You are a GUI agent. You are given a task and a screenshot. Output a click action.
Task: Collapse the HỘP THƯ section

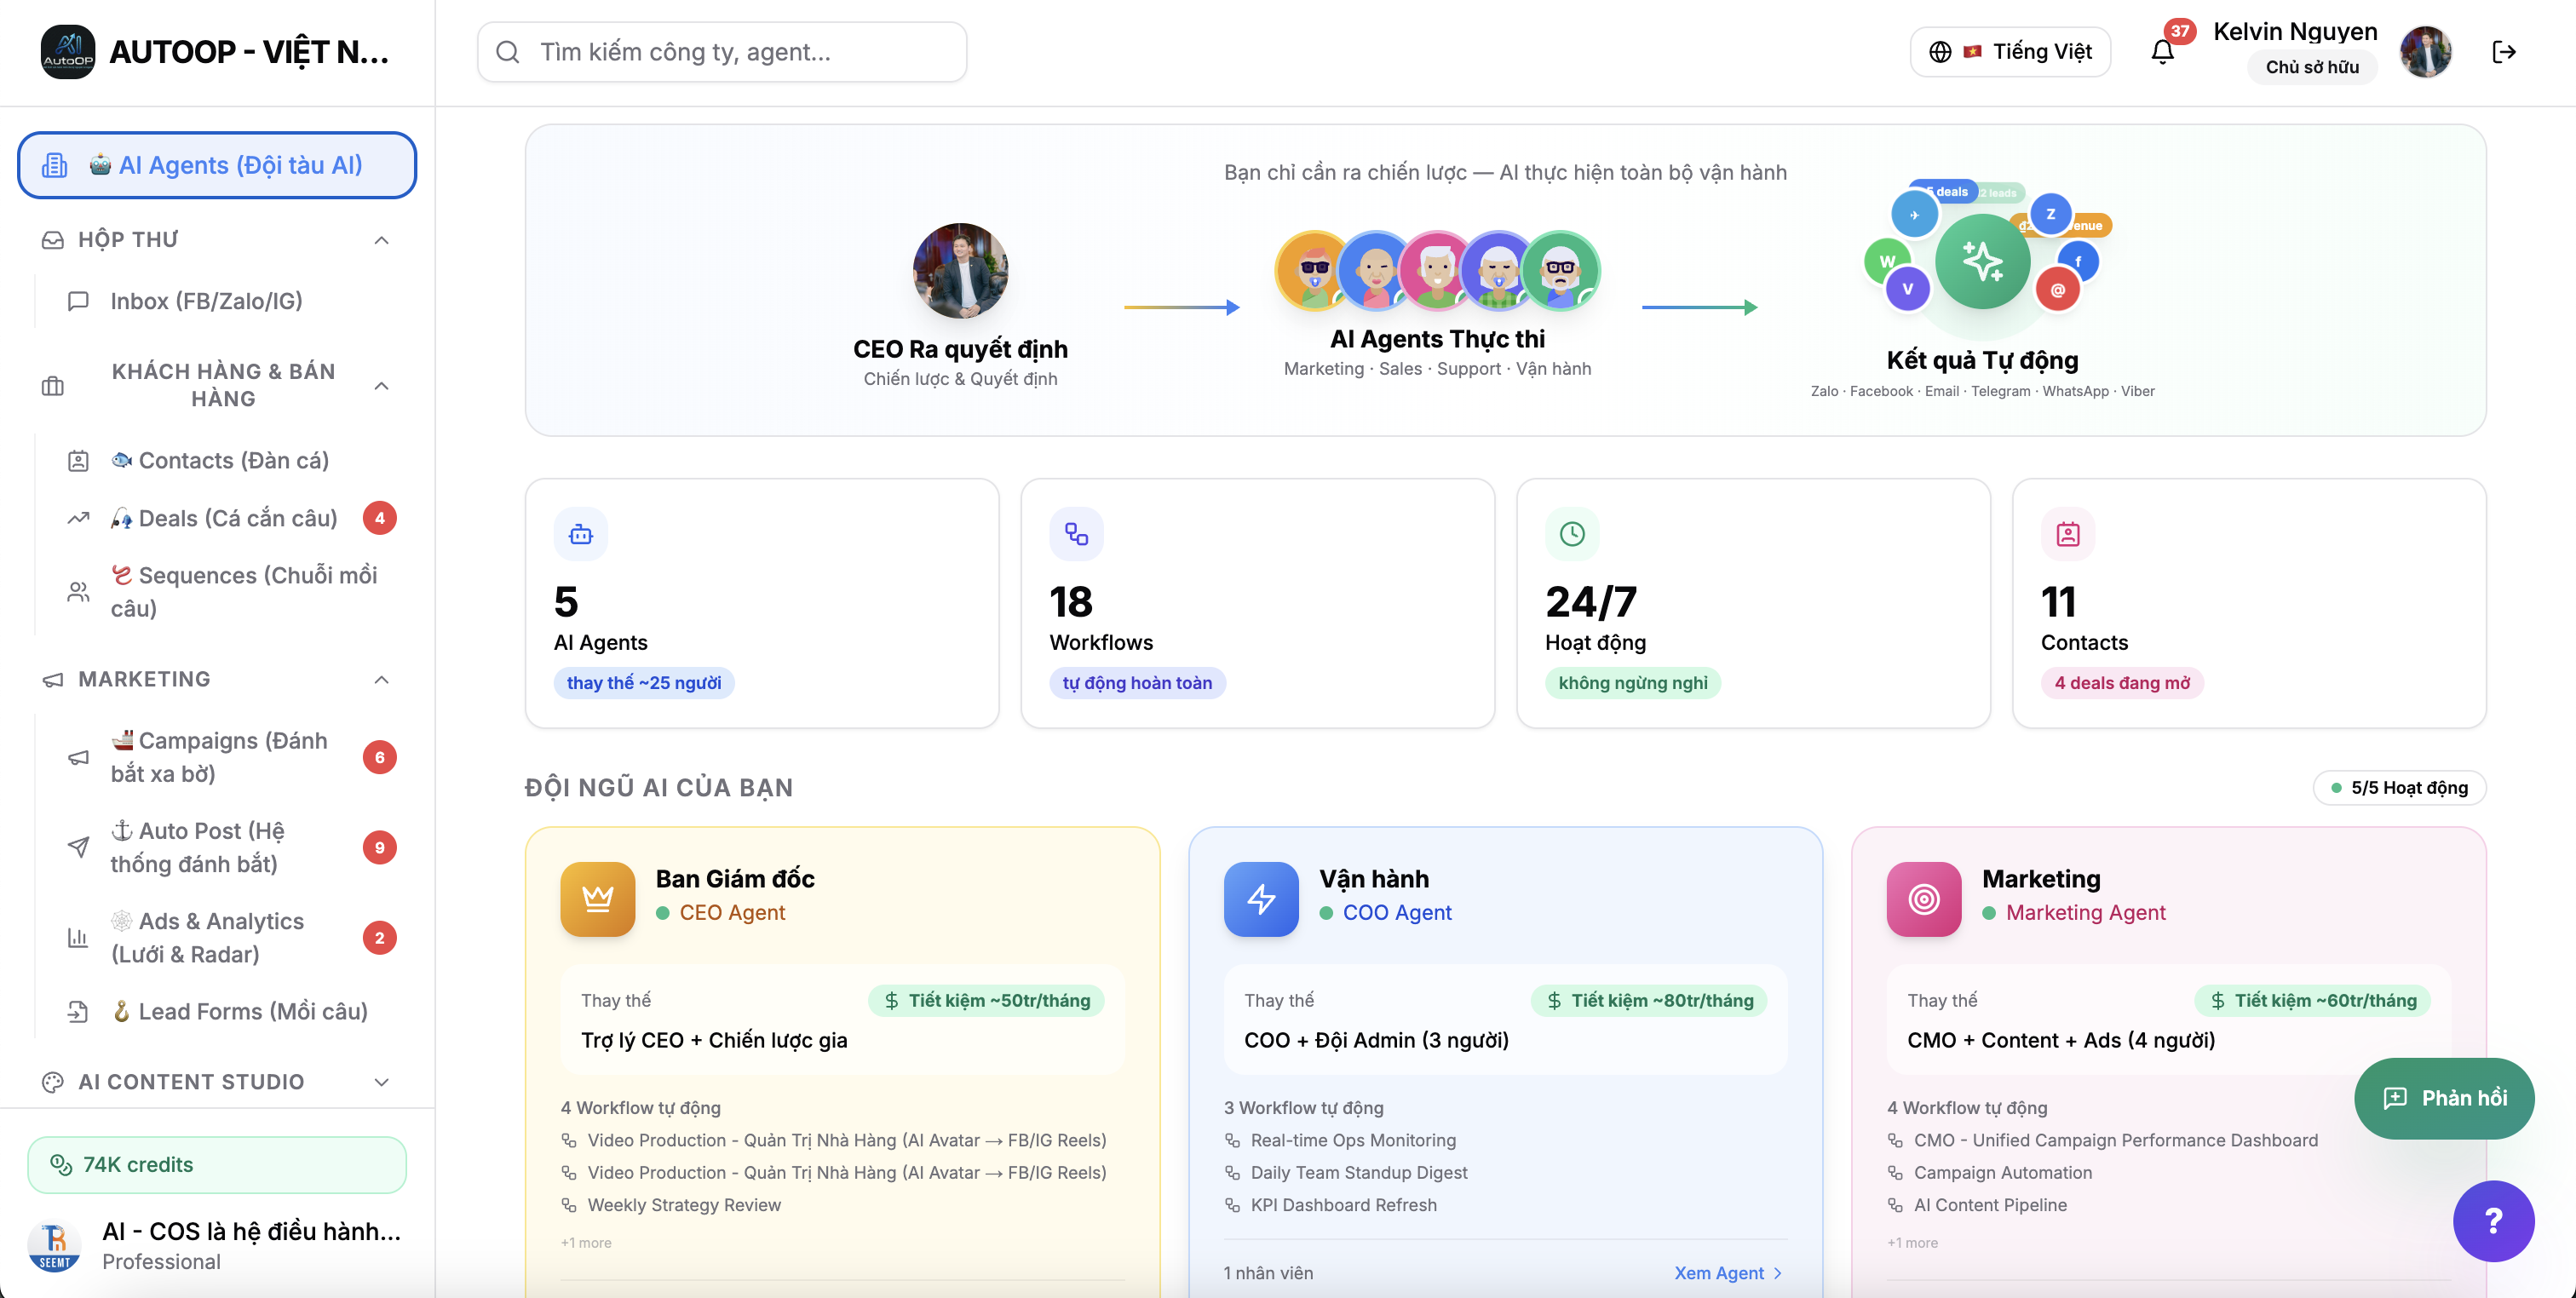coord(381,240)
